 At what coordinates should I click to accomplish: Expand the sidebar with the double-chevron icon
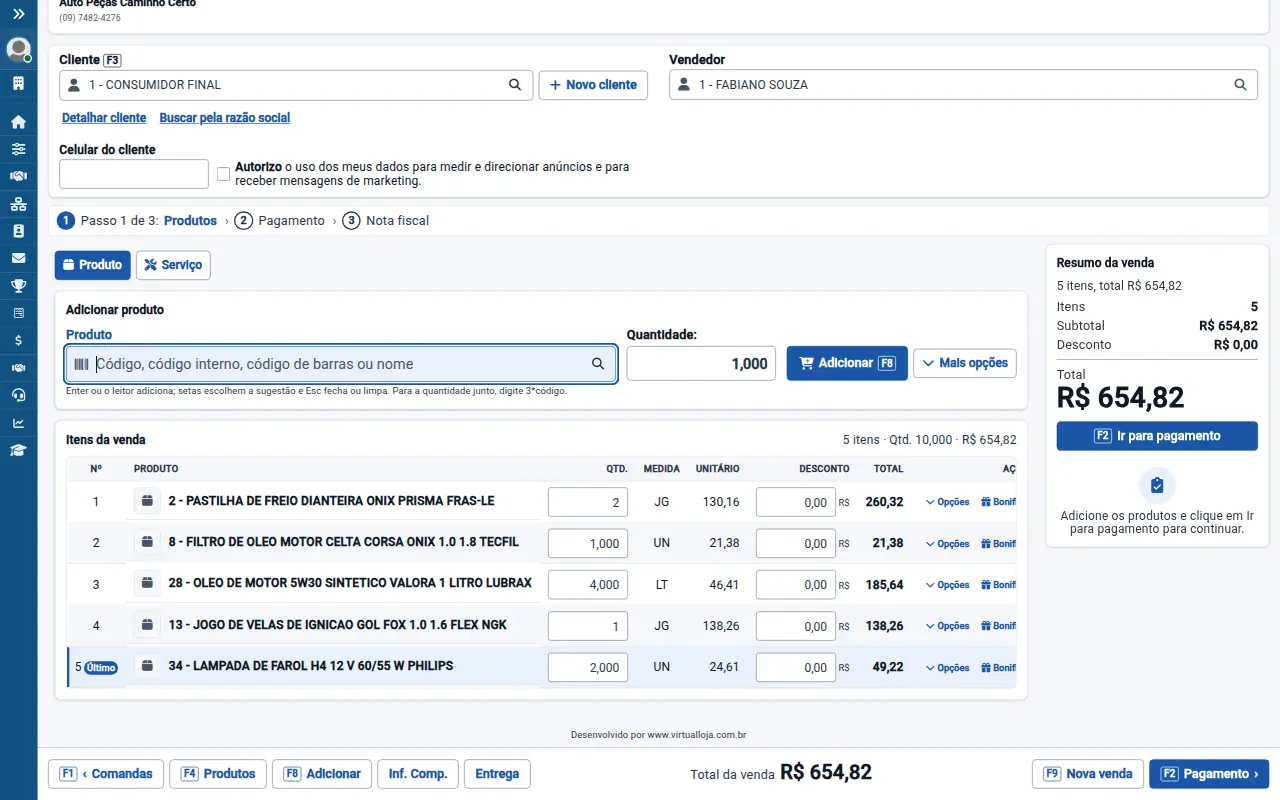pos(18,14)
